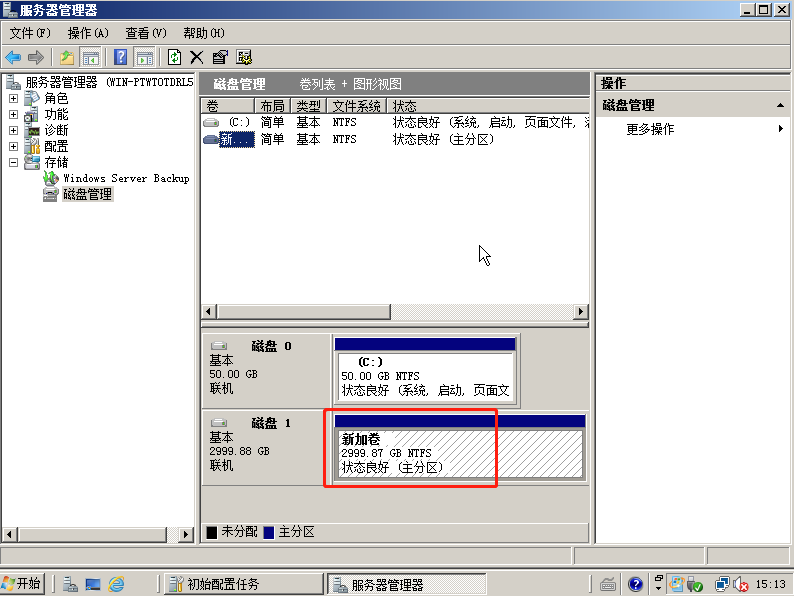Open the 操作(A) menu
The image size is (794, 596).
point(88,33)
